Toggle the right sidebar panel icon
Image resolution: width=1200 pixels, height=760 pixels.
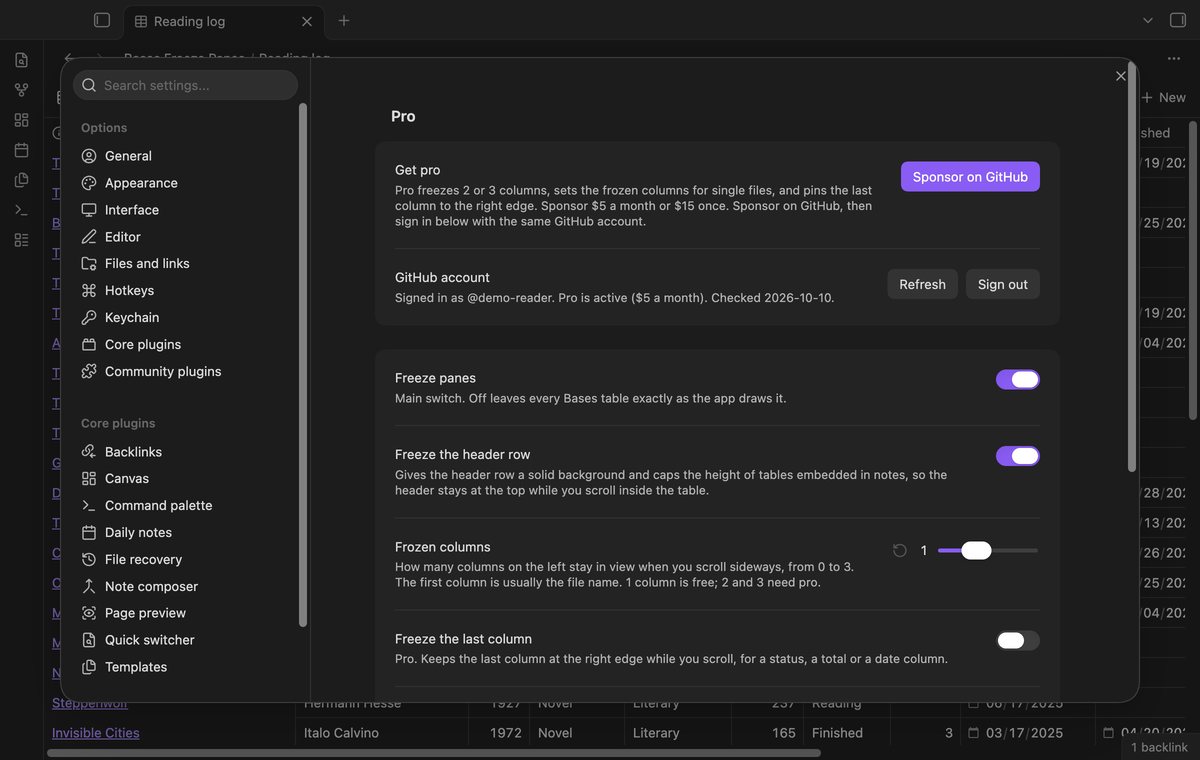[x=1178, y=20]
